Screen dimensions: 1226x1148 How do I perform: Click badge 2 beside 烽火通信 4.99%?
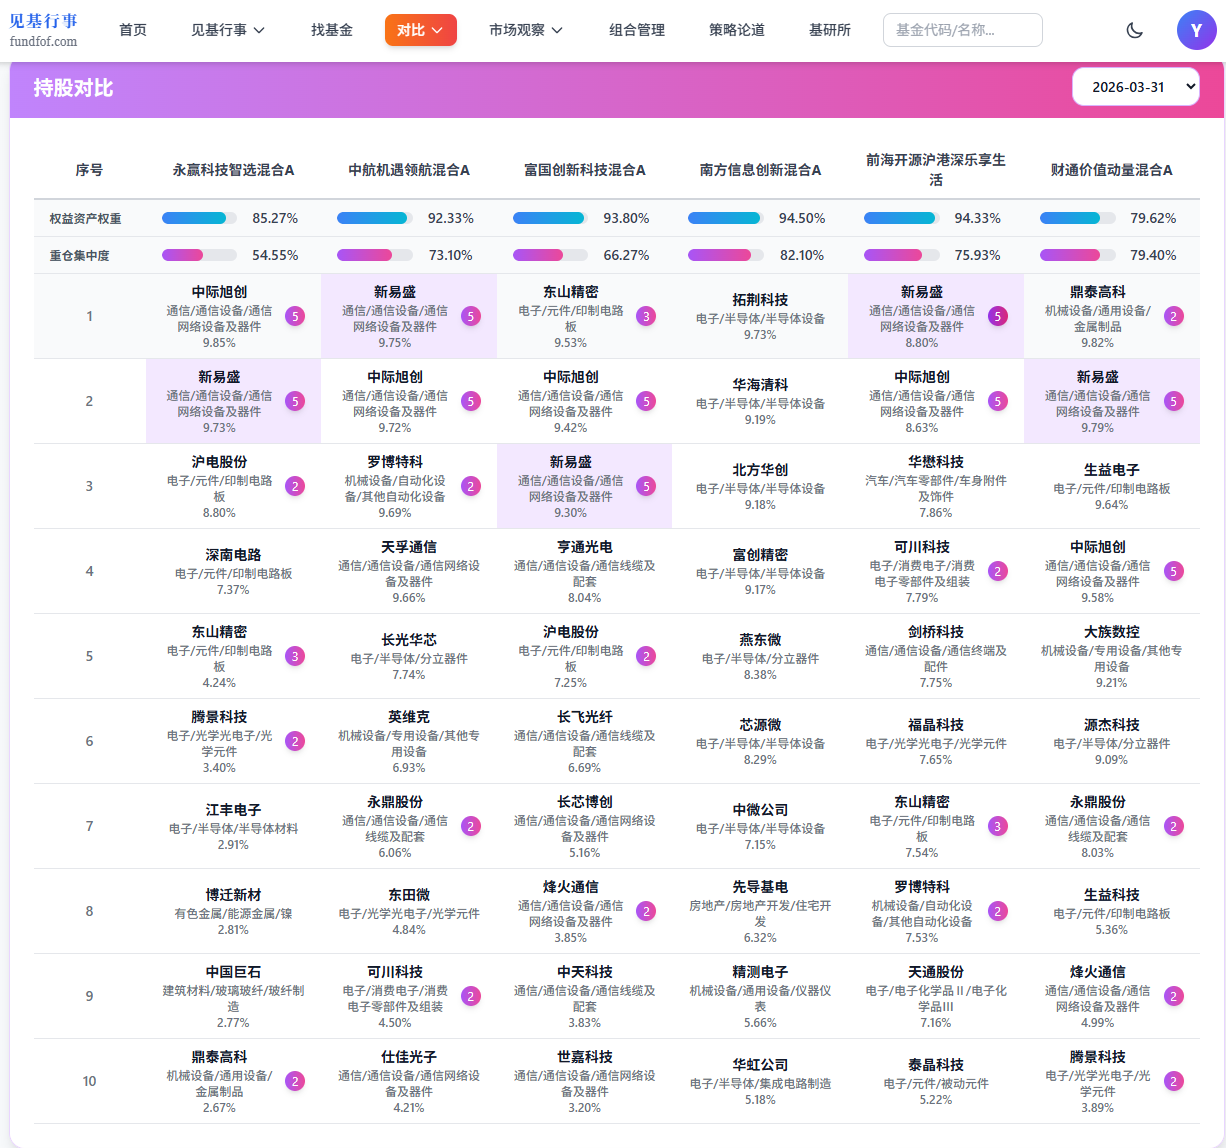tap(1174, 996)
